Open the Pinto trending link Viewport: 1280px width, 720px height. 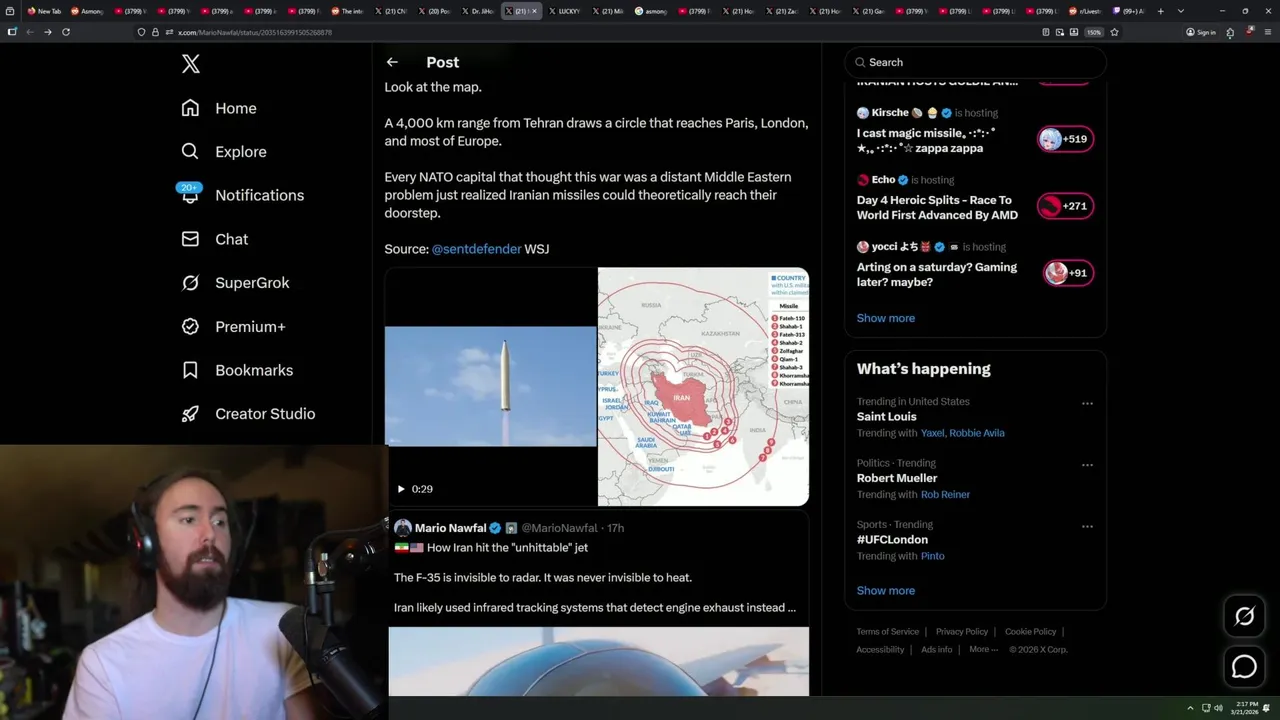tap(932, 556)
